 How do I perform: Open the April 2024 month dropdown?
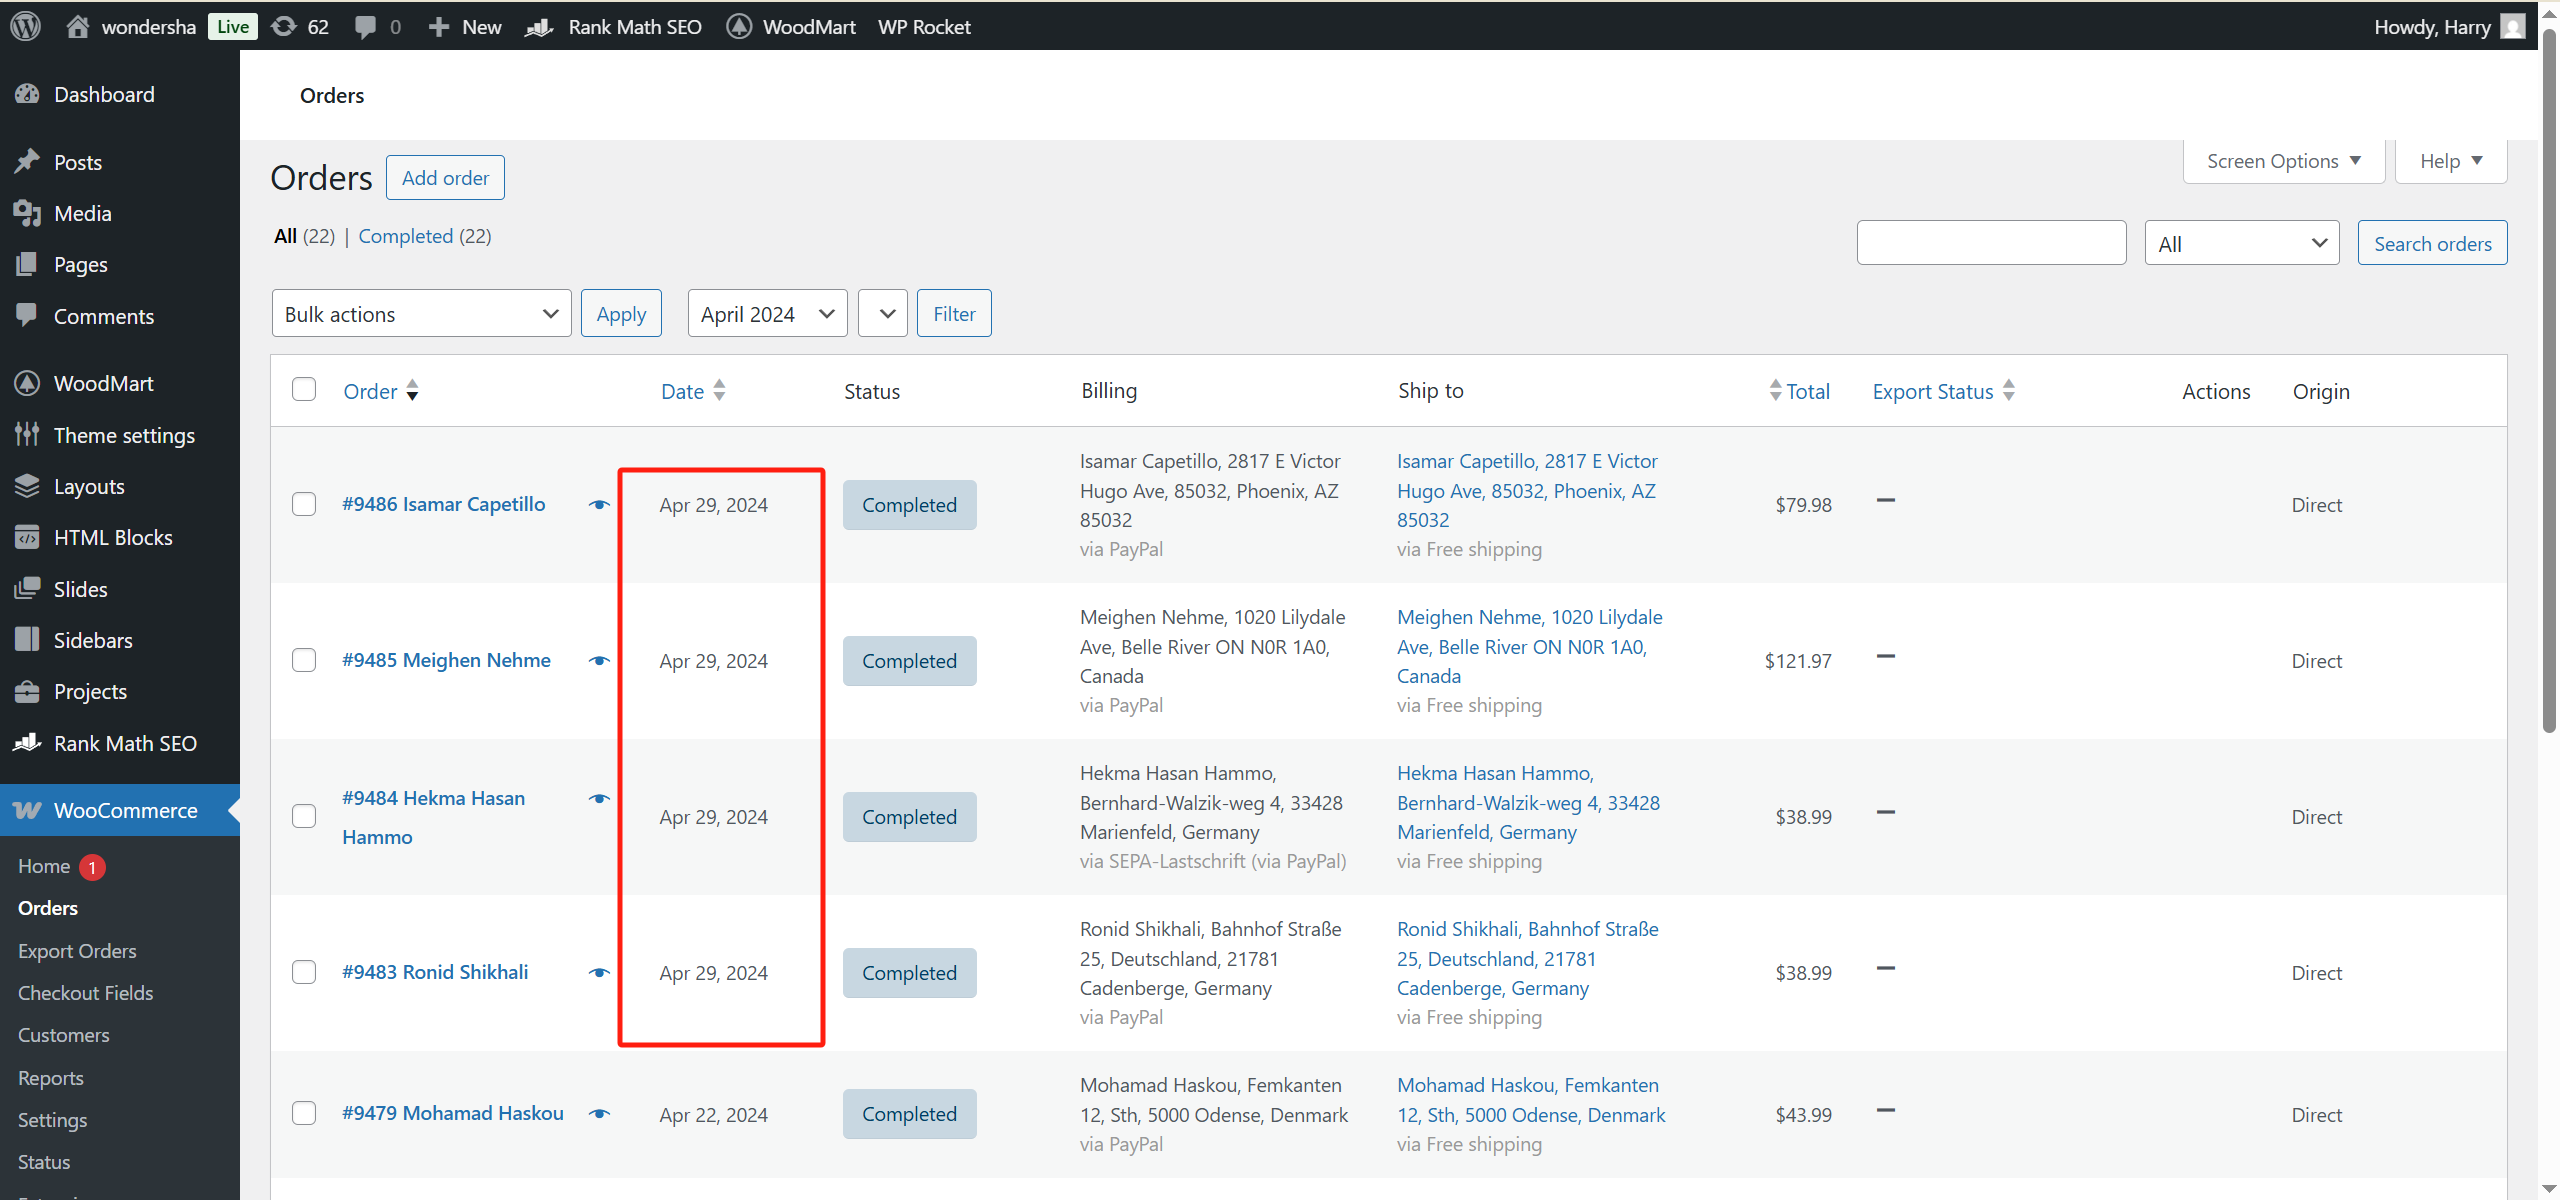[x=766, y=313]
